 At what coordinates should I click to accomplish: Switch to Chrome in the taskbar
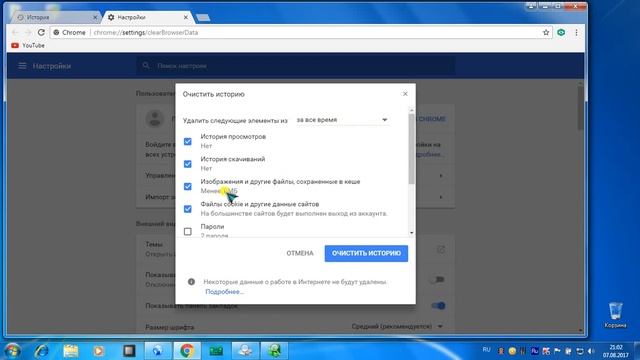click(187, 351)
